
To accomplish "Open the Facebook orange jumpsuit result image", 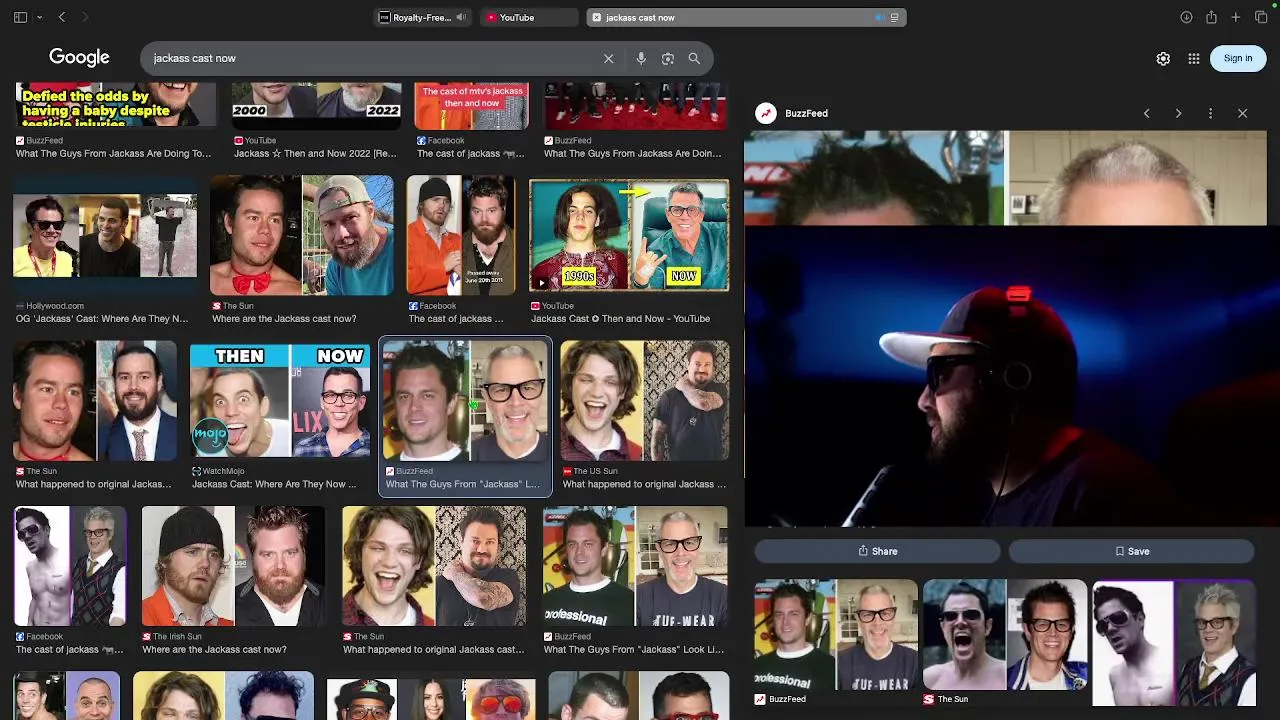I will click(x=461, y=235).
